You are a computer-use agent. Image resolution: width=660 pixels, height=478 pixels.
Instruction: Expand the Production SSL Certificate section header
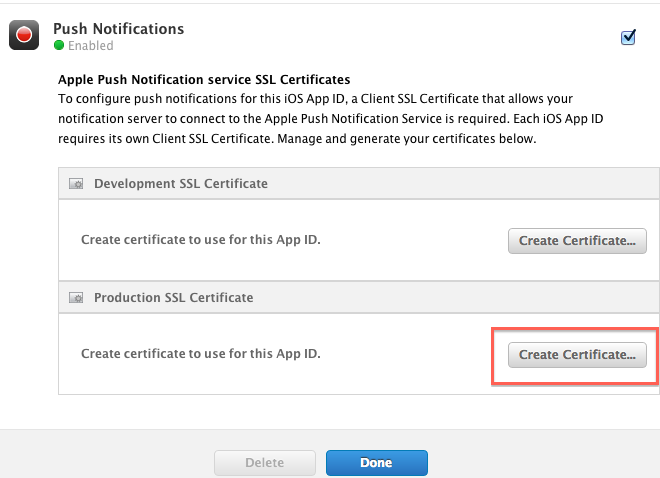click(x=359, y=297)
